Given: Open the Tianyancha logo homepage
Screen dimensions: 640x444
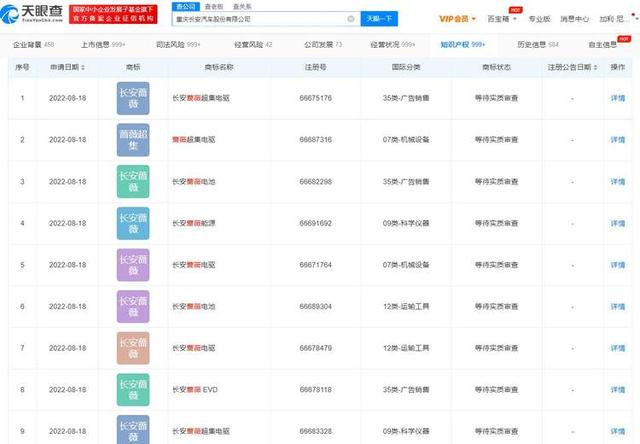Looking at the screenshot, I should pos(32,14).
